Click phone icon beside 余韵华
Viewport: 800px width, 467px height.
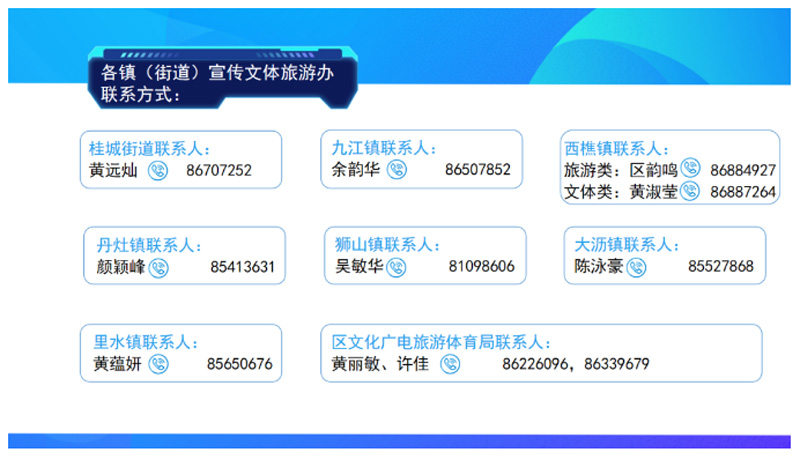point(397,169)
